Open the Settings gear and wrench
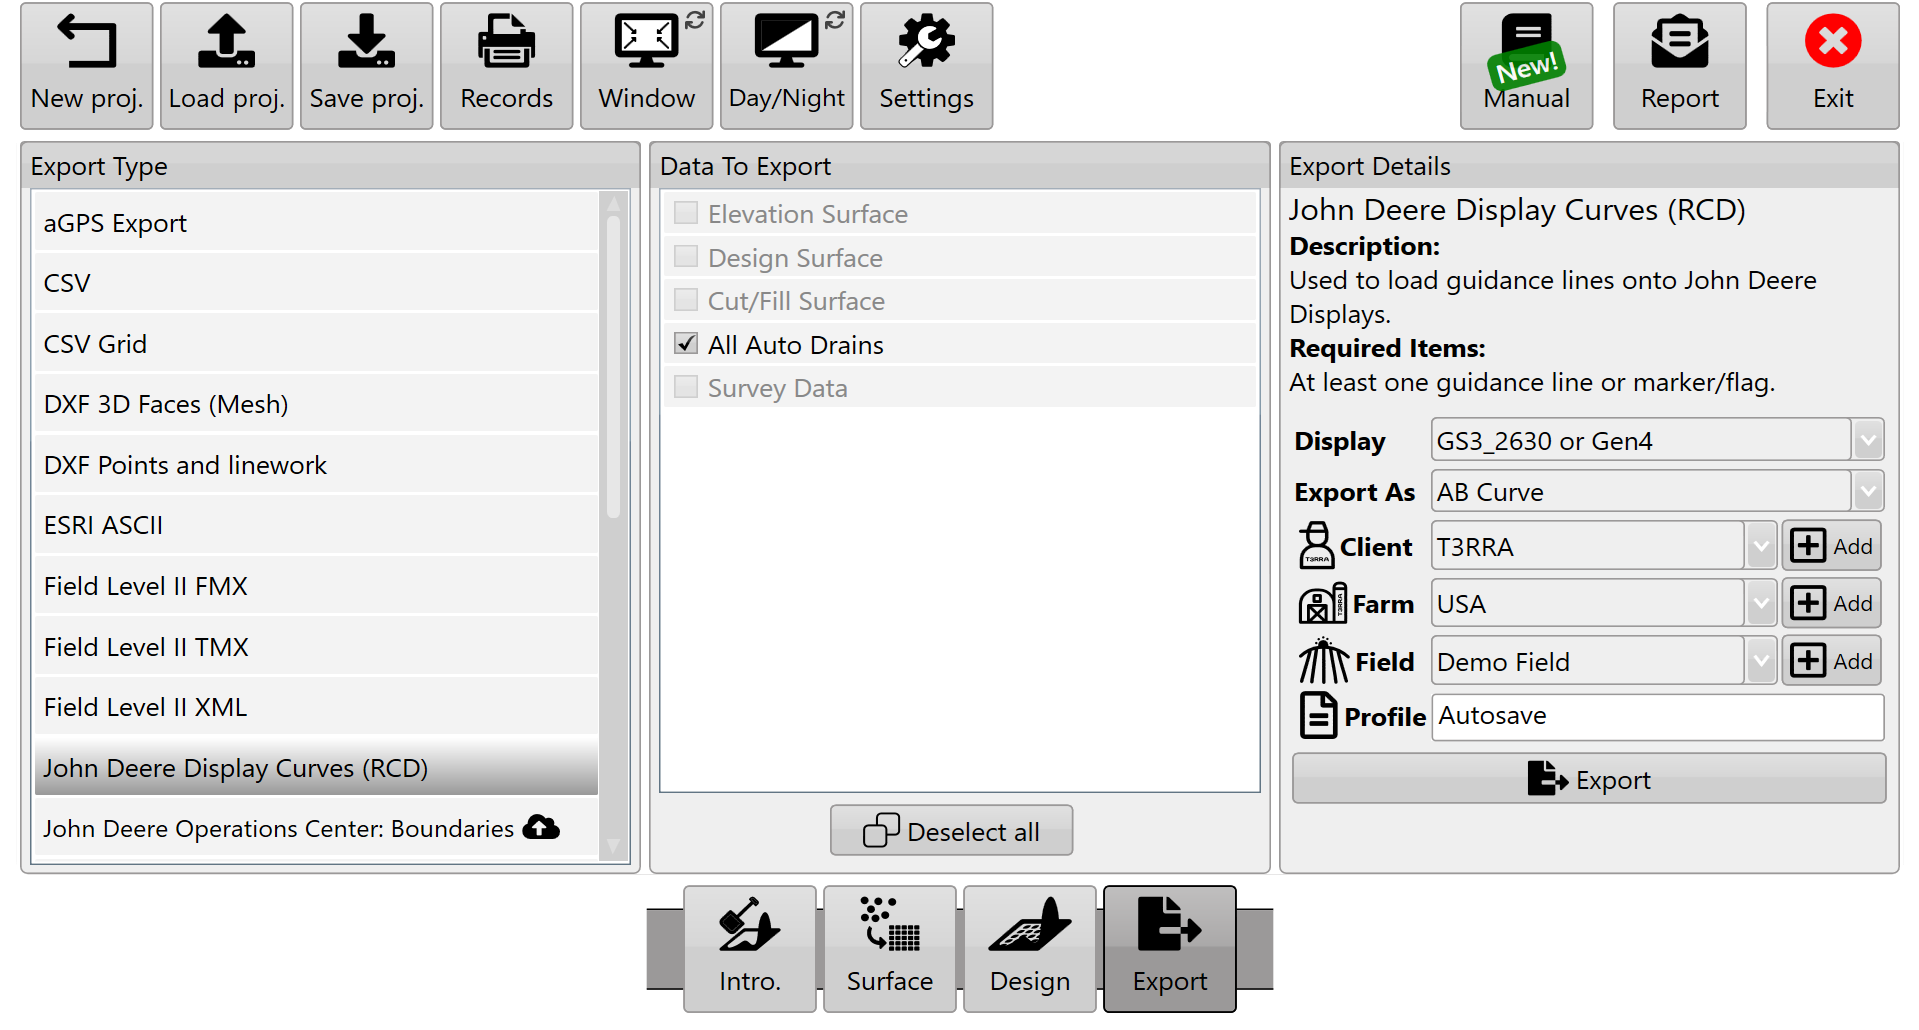Image resolution: width=1919 pixels, height=1030 pixels. 927,66
